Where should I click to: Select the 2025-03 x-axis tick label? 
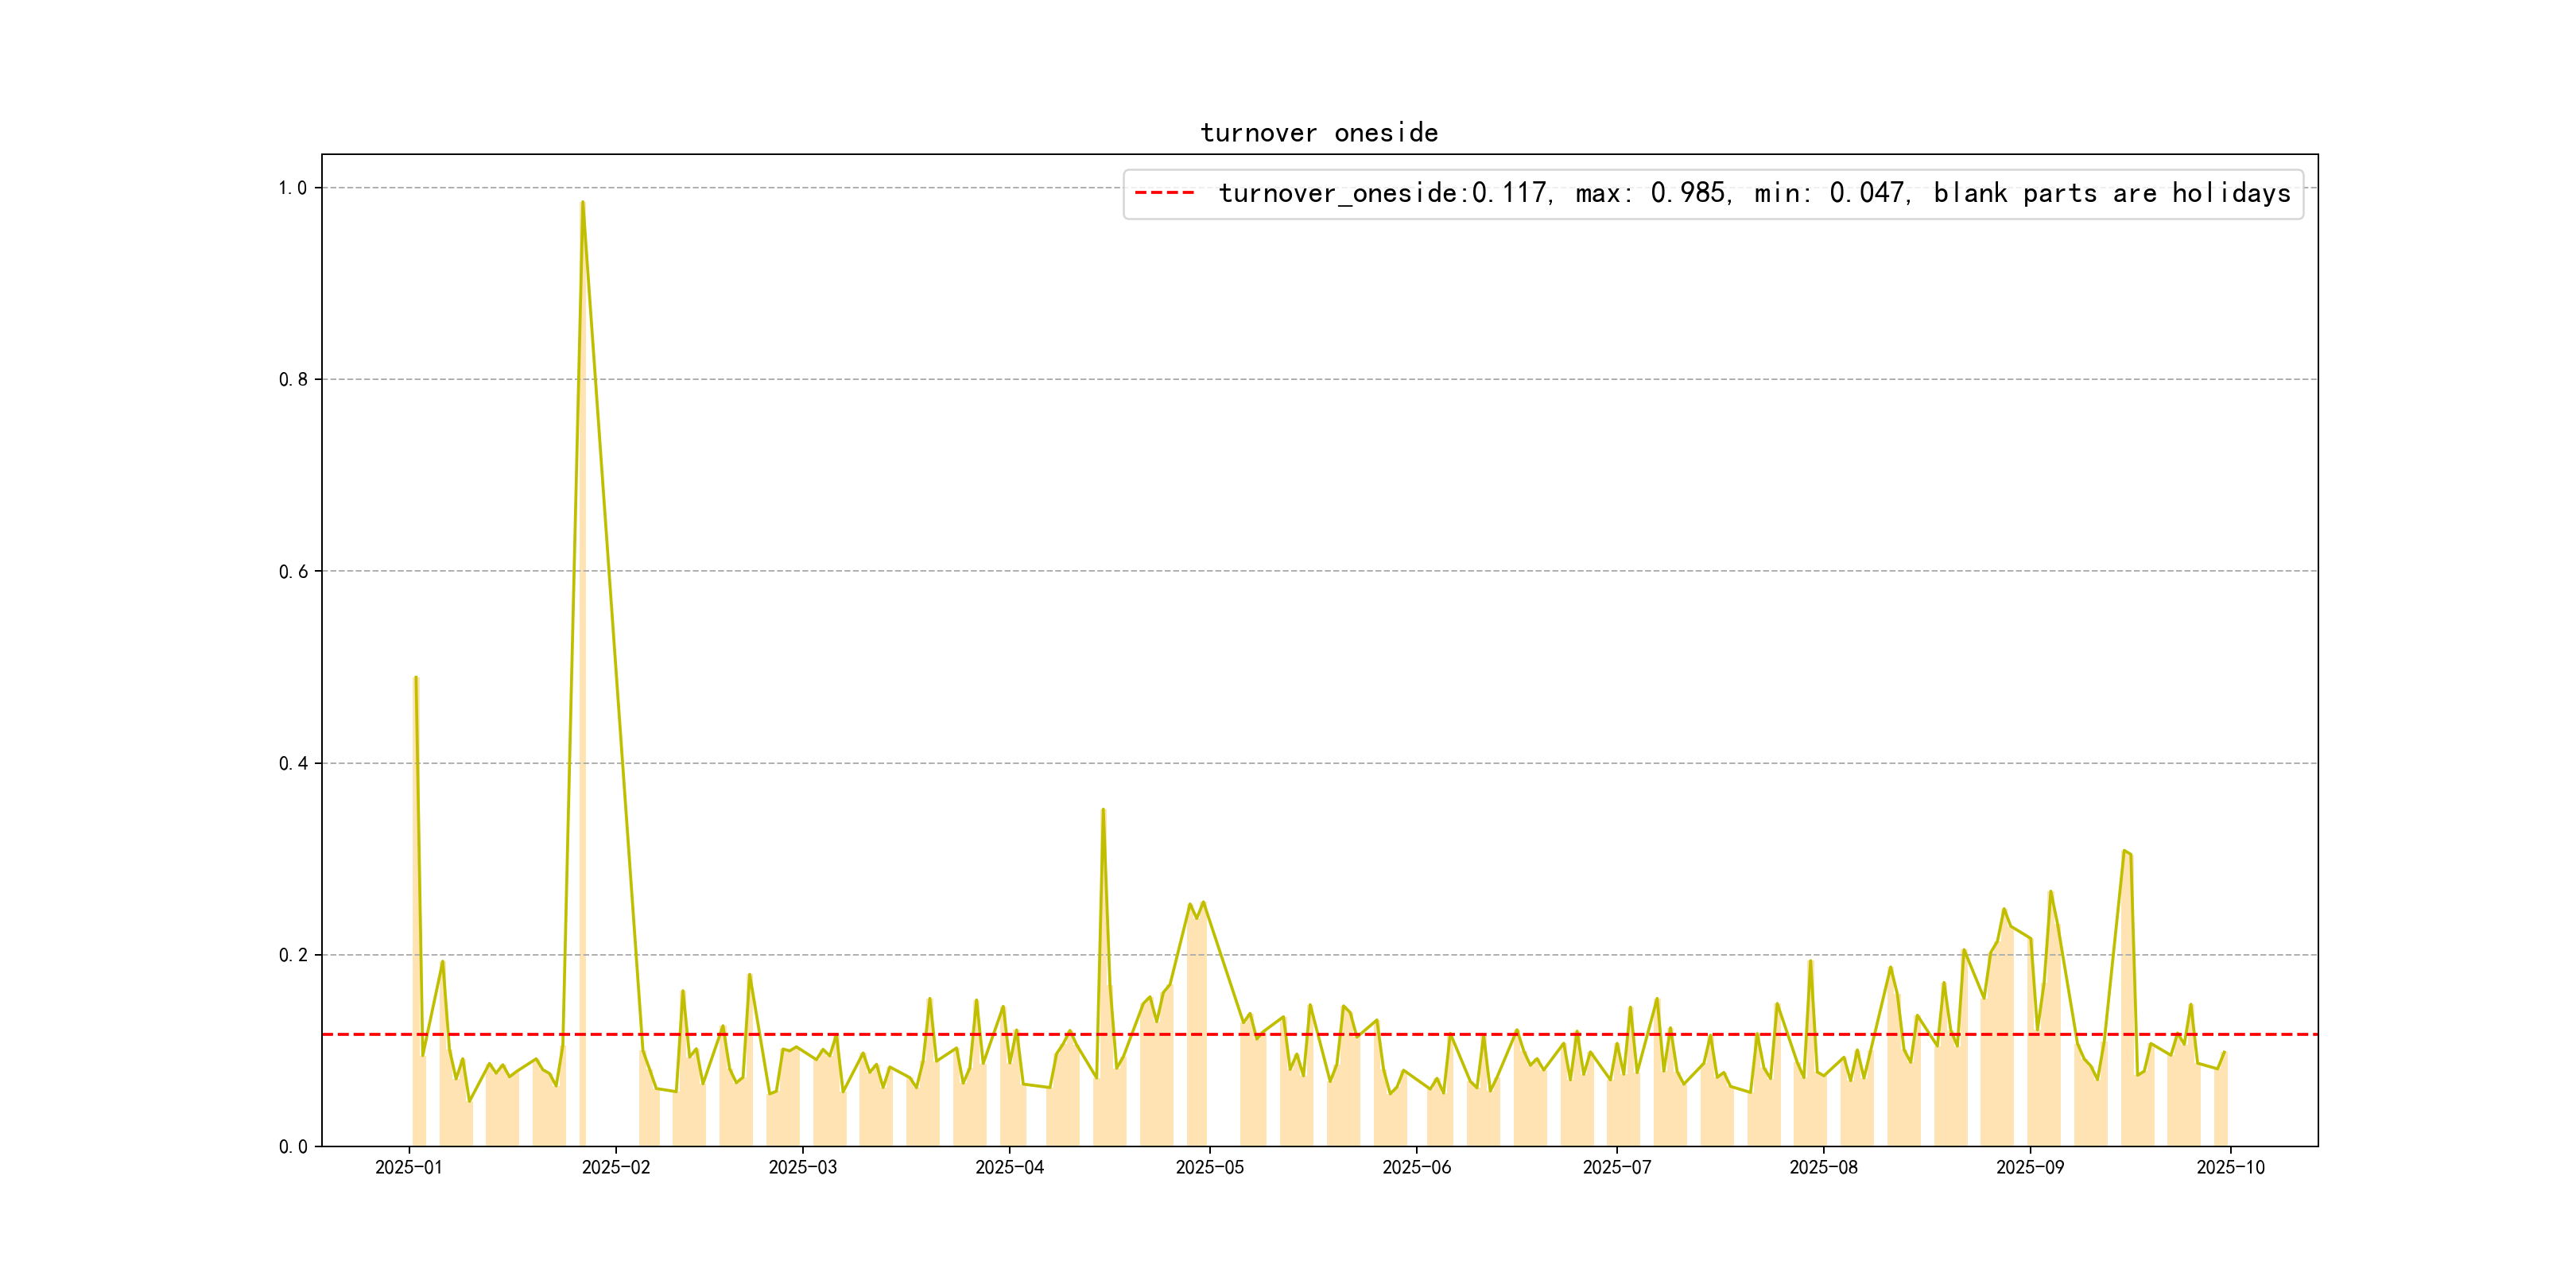(802, 1167)
